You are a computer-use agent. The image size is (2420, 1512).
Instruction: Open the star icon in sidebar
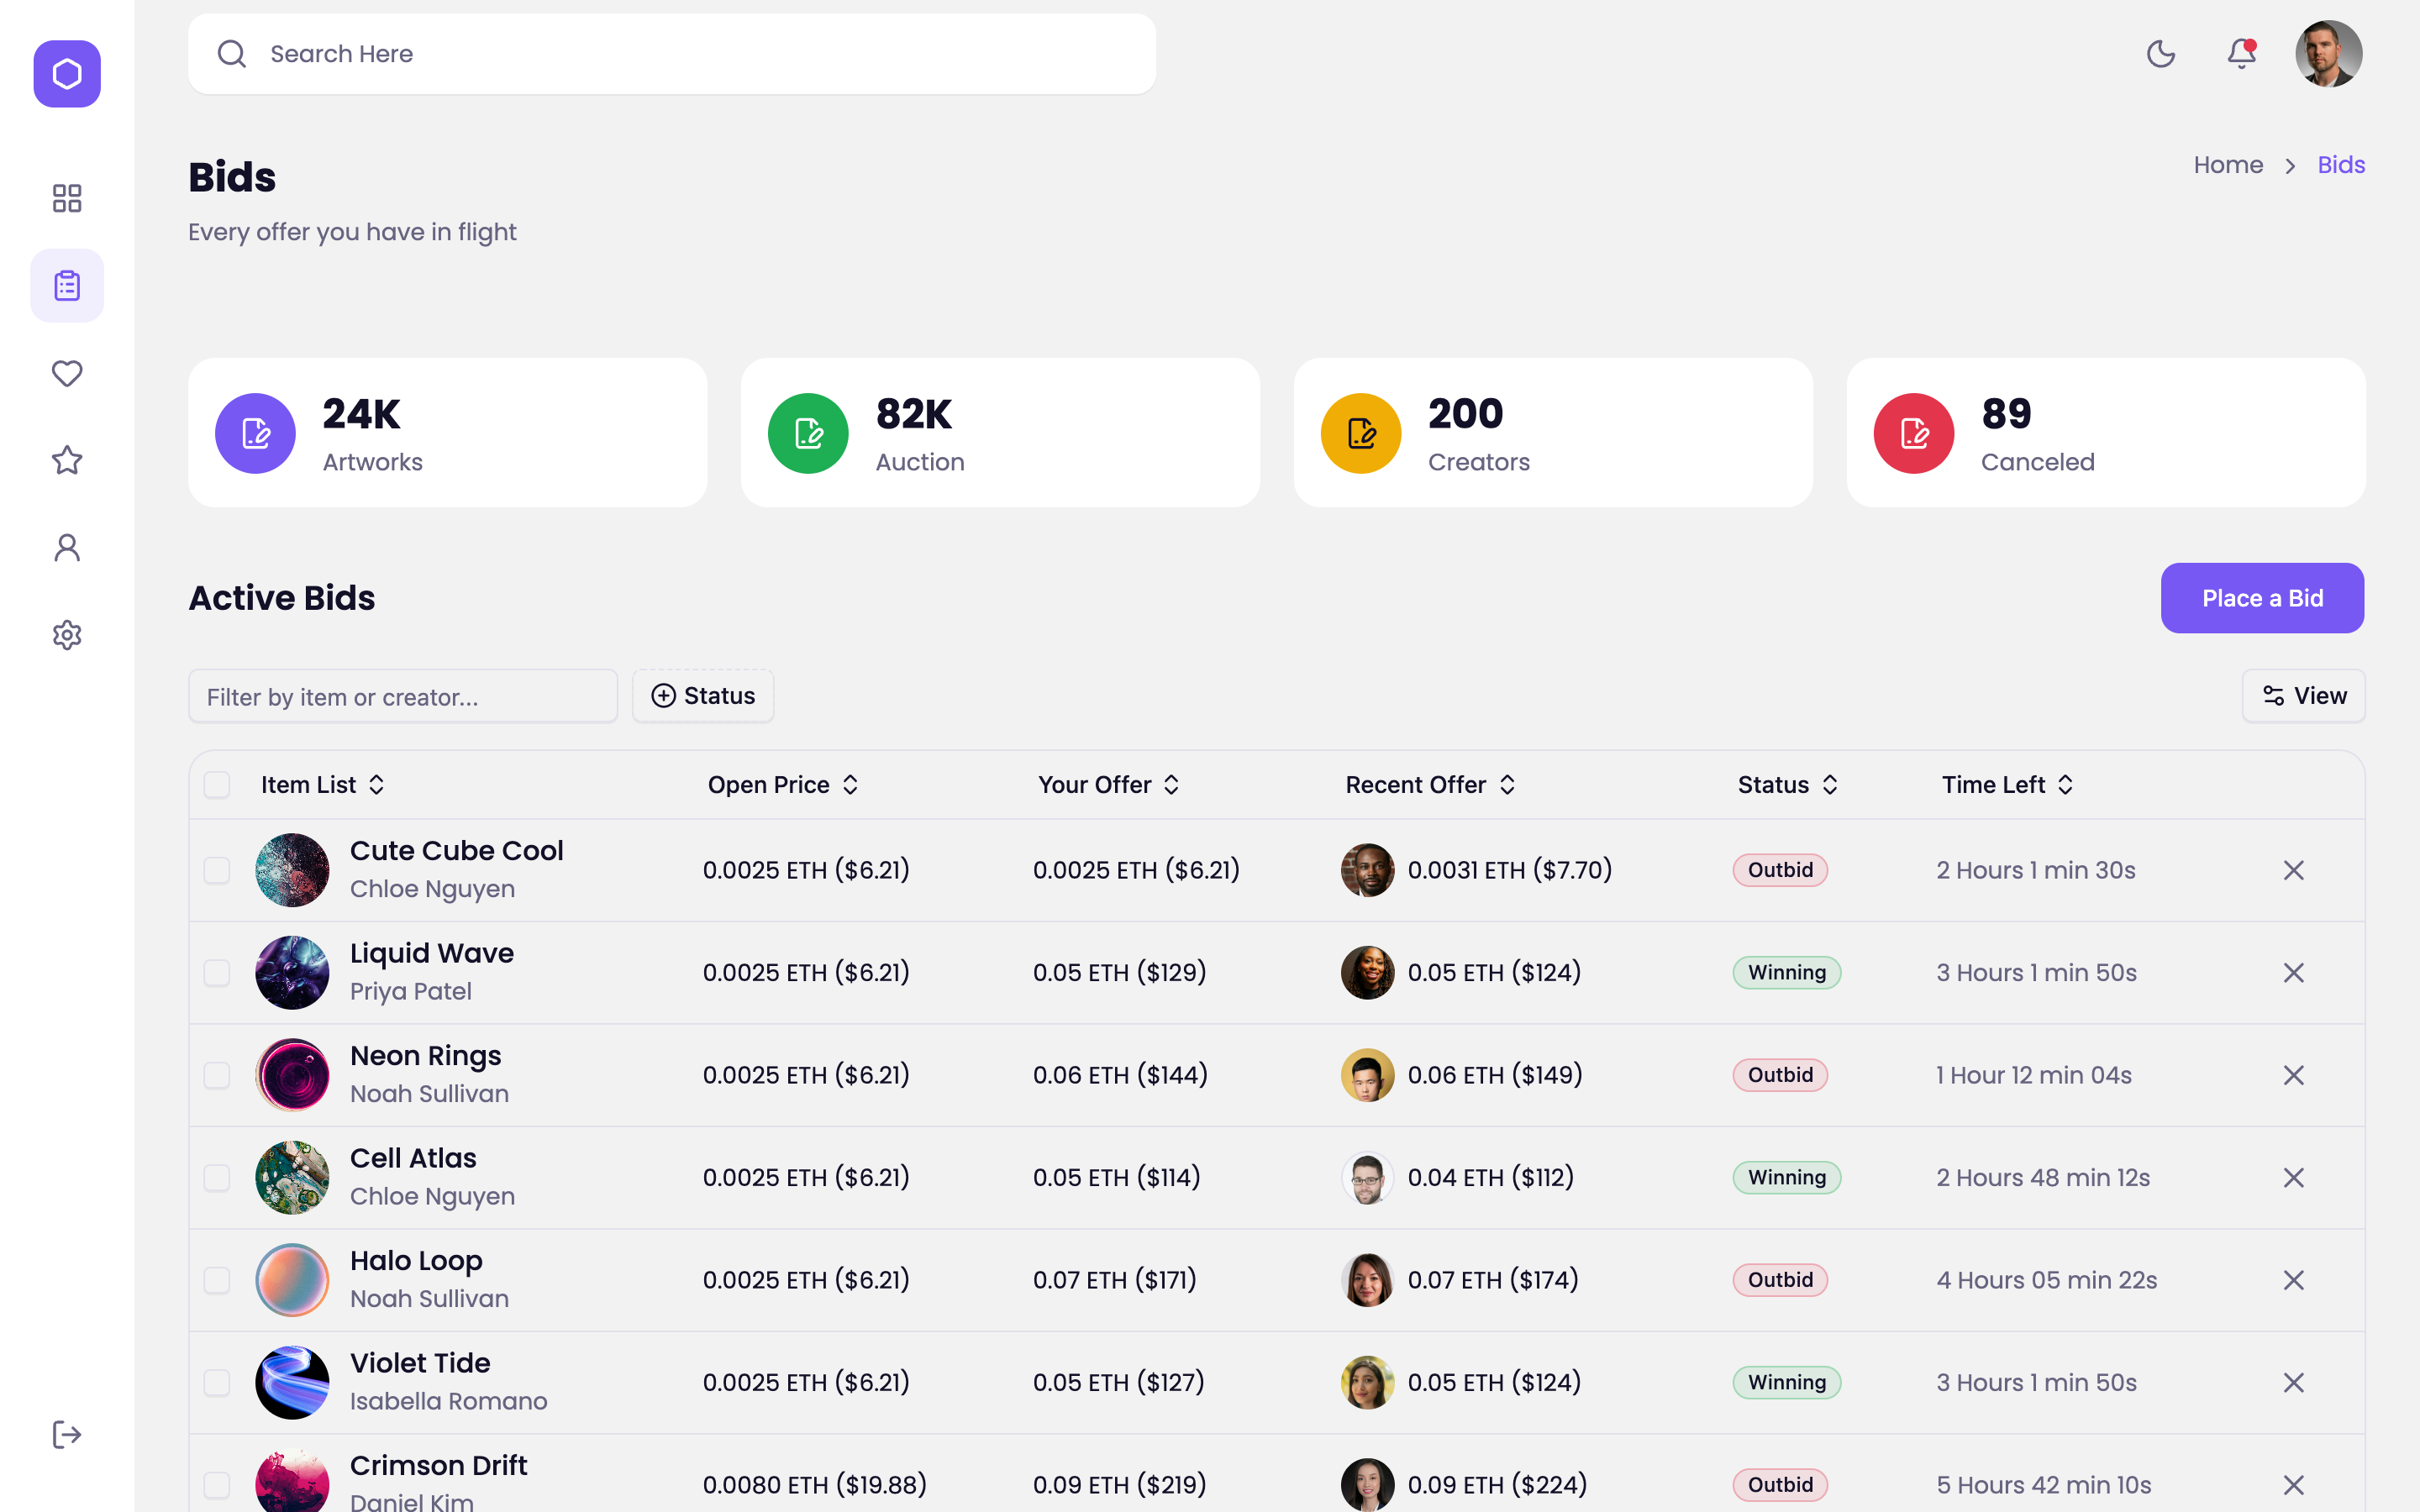[x=67, y=460]
